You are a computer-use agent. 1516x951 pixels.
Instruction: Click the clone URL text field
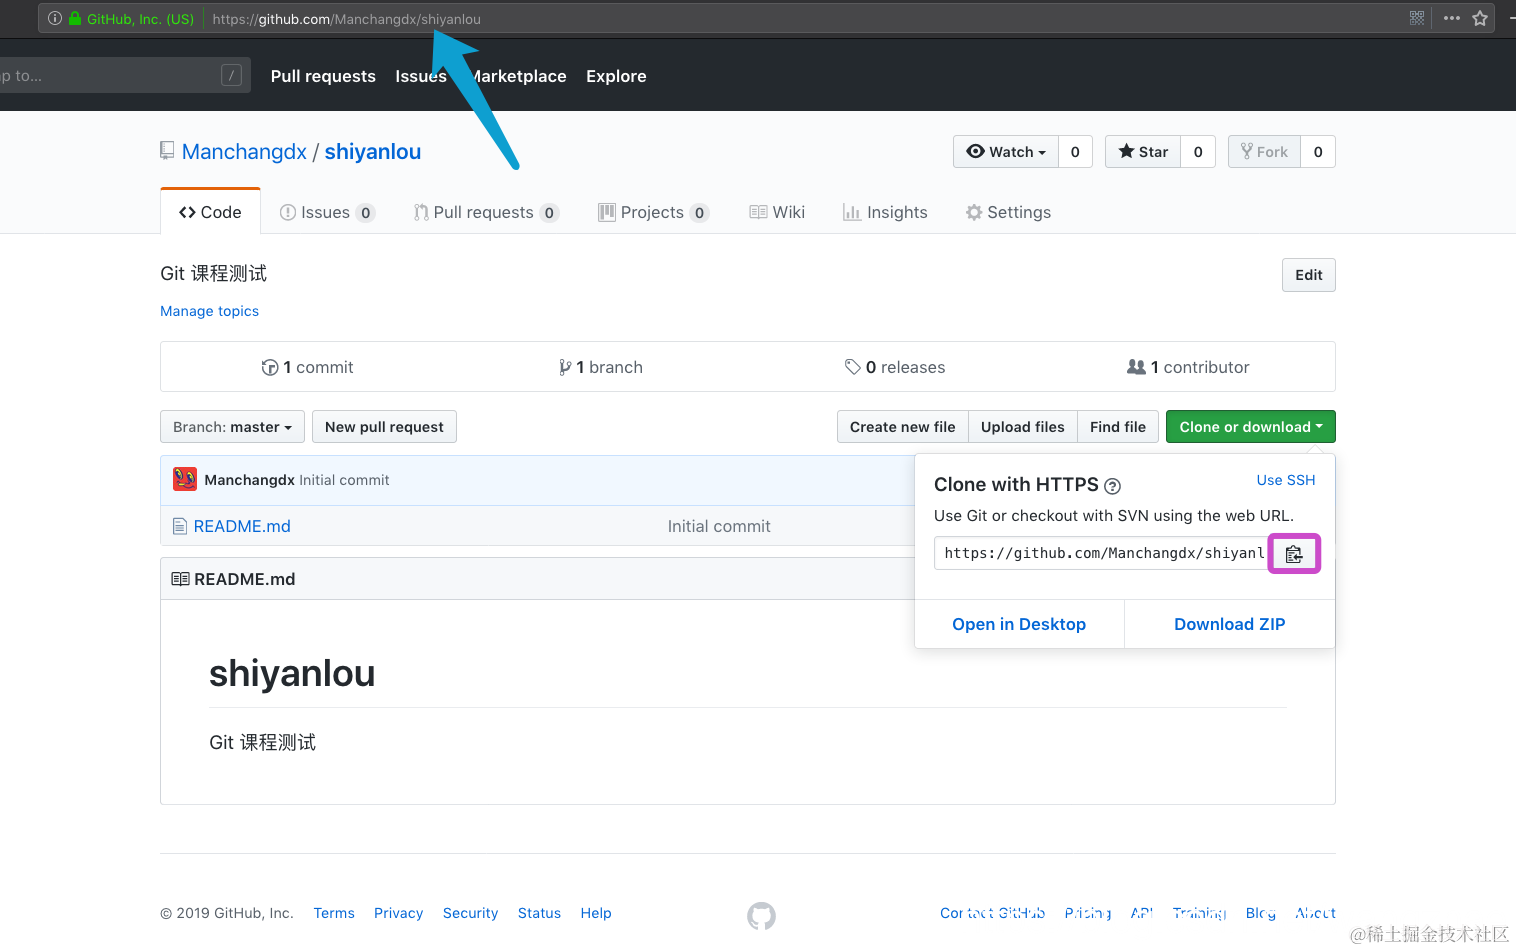[x=1101, y=553]
